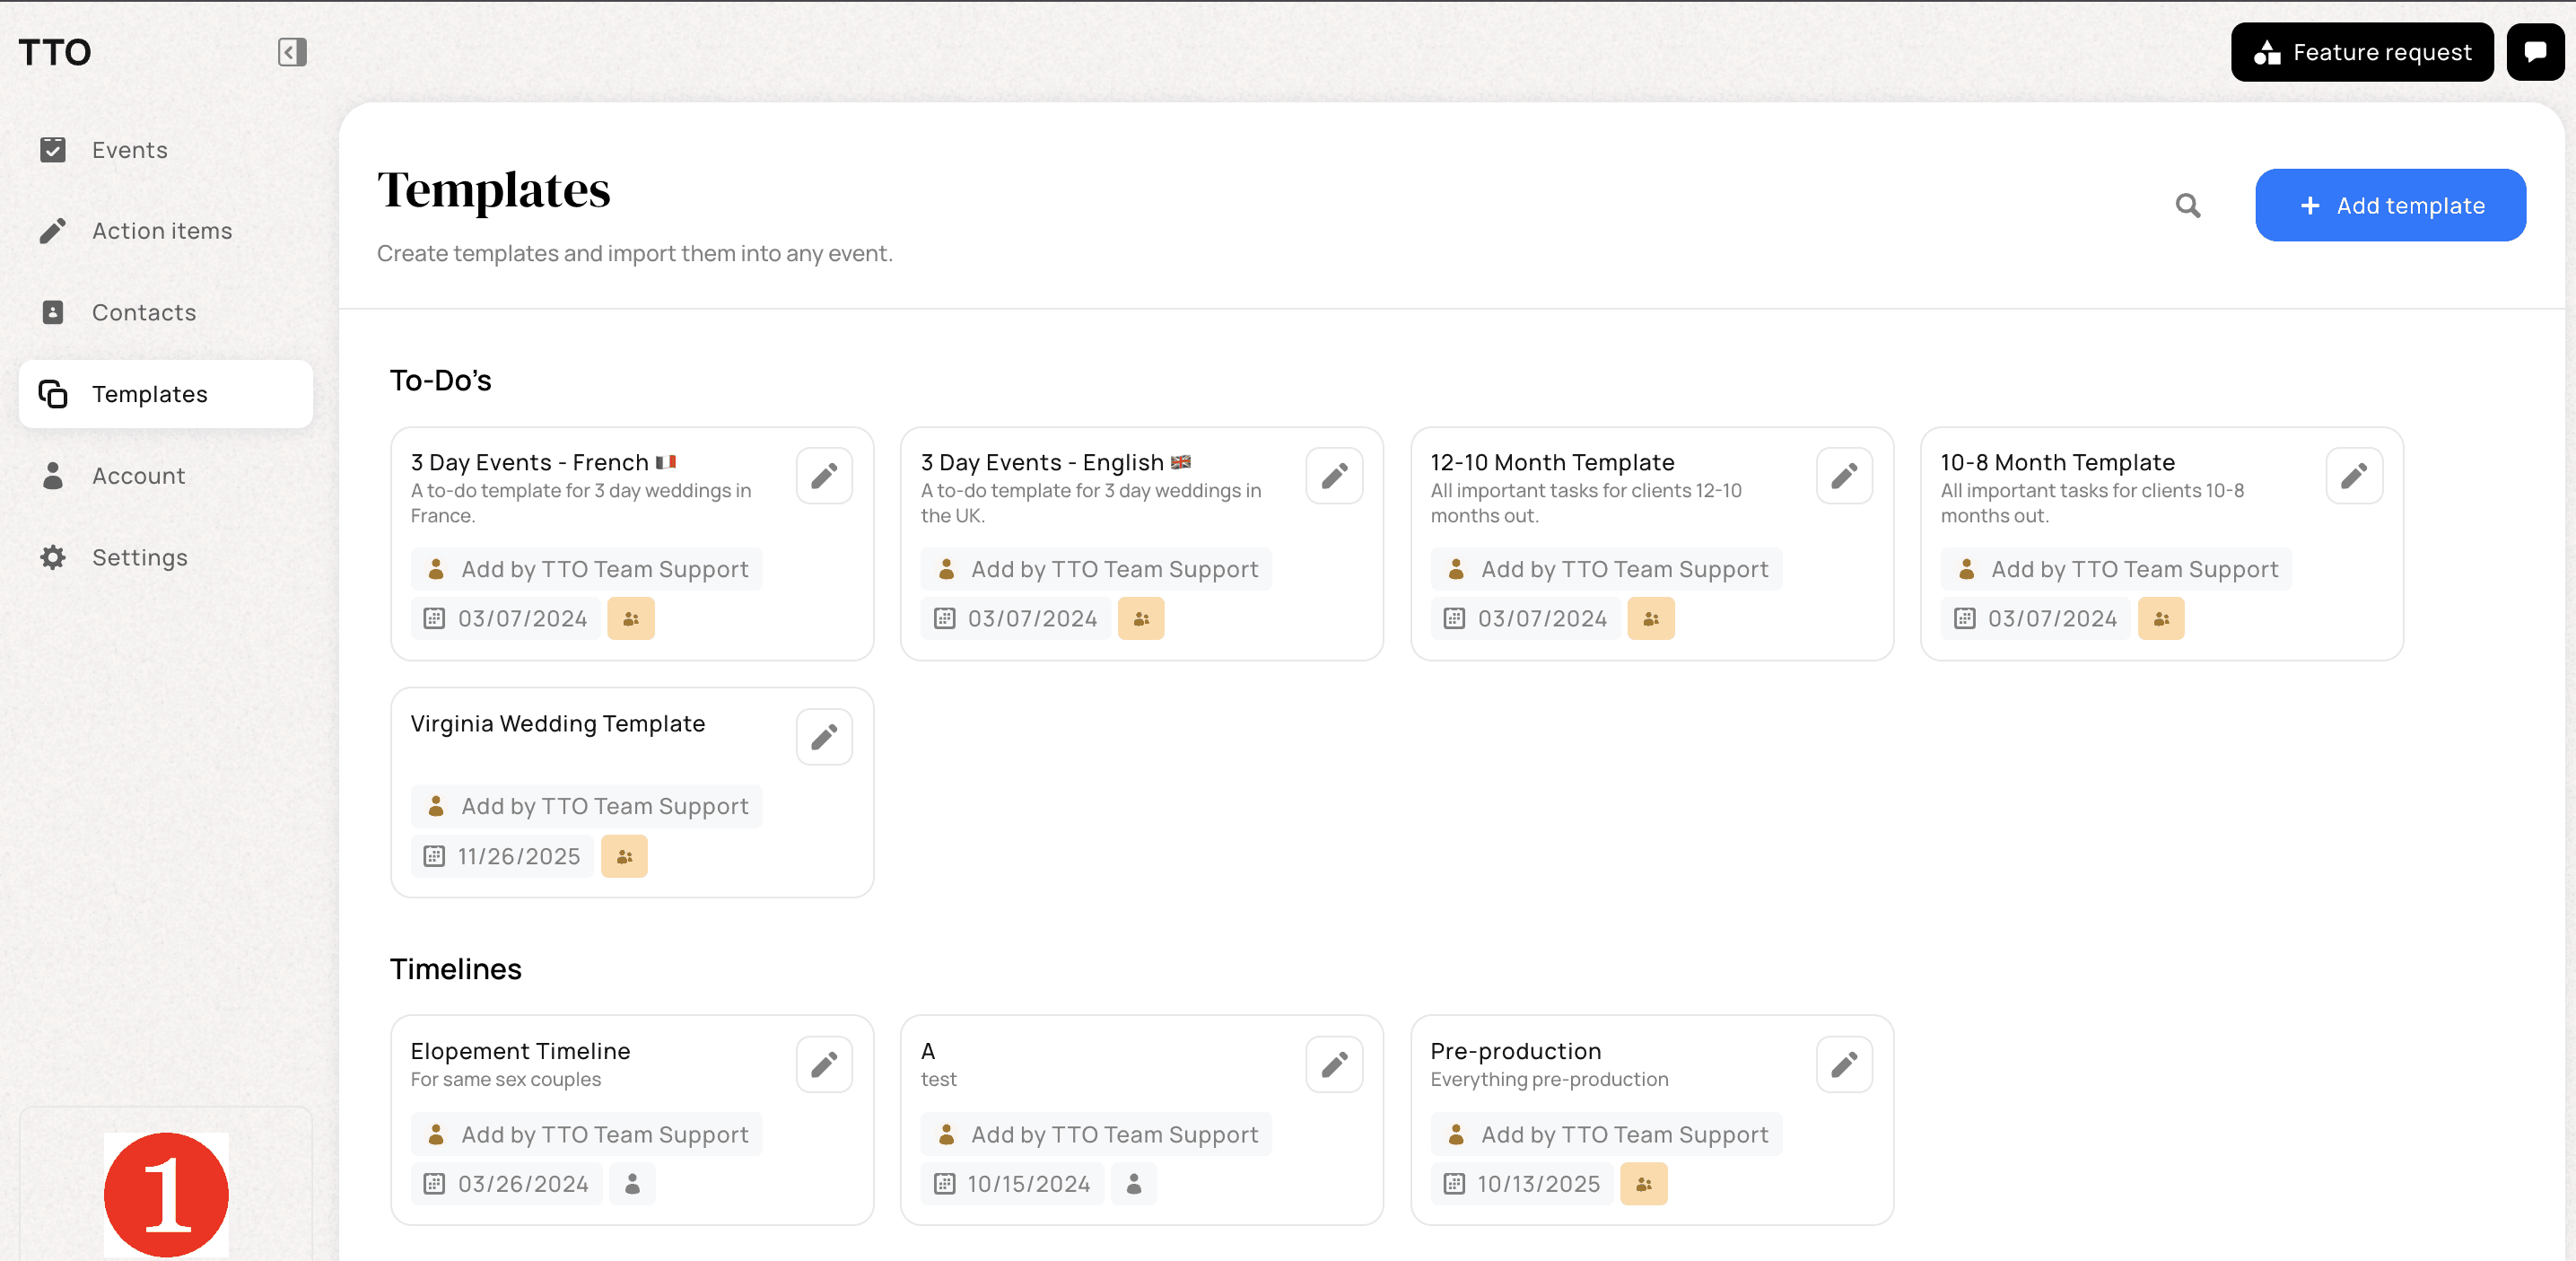Click the Feature request button

point(2362,52)
